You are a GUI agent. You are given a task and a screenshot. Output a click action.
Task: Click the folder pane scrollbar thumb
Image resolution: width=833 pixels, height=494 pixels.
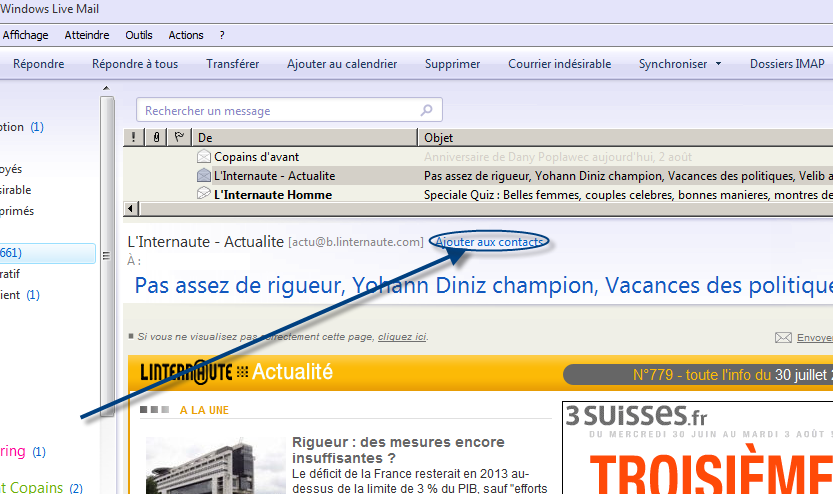coord(107,256)
